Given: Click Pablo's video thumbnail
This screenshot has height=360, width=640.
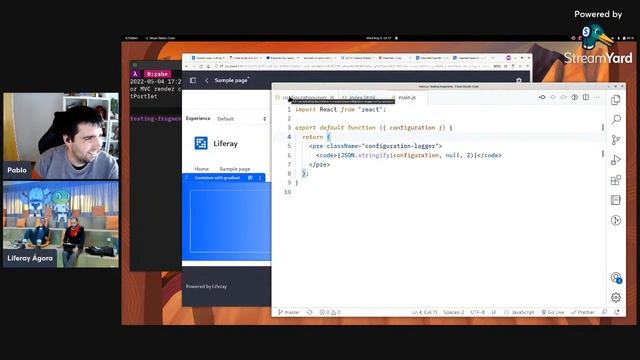Looking at the screenshot, I should (x=61, y=136).
